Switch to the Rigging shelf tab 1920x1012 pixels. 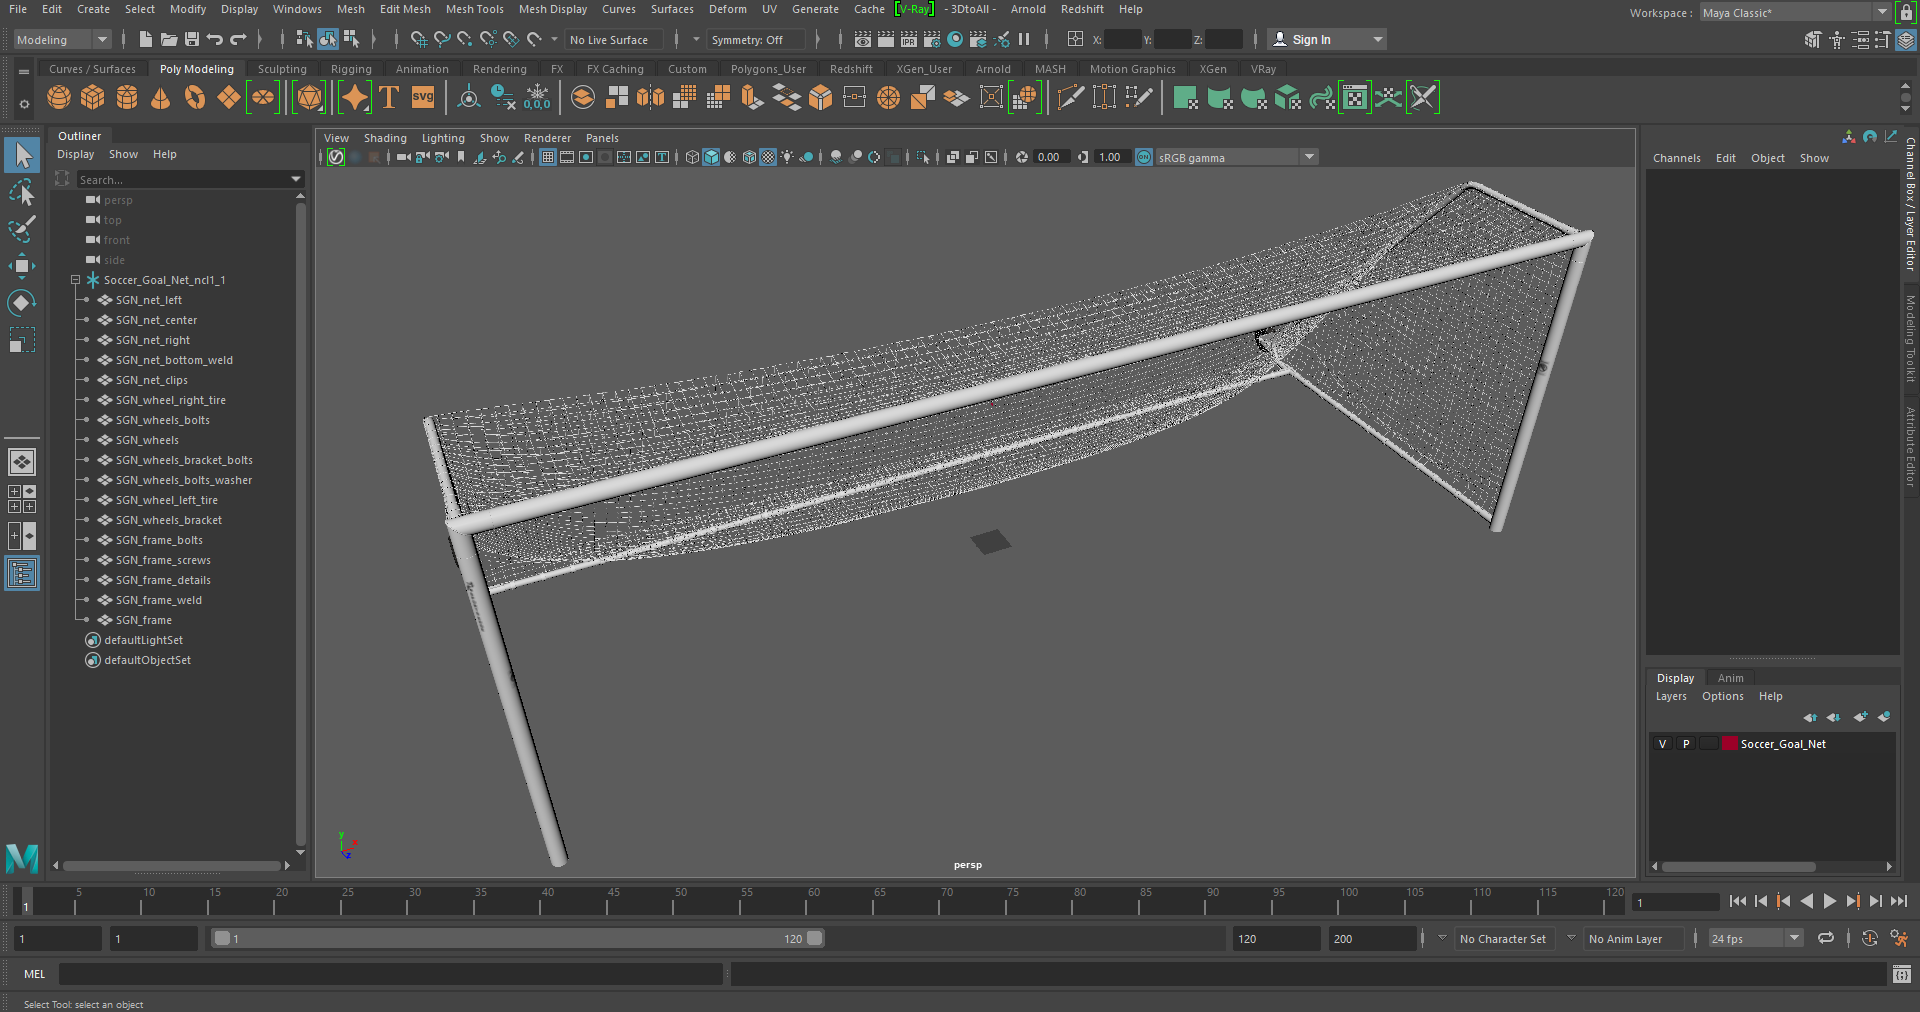[x=351, y=69]
